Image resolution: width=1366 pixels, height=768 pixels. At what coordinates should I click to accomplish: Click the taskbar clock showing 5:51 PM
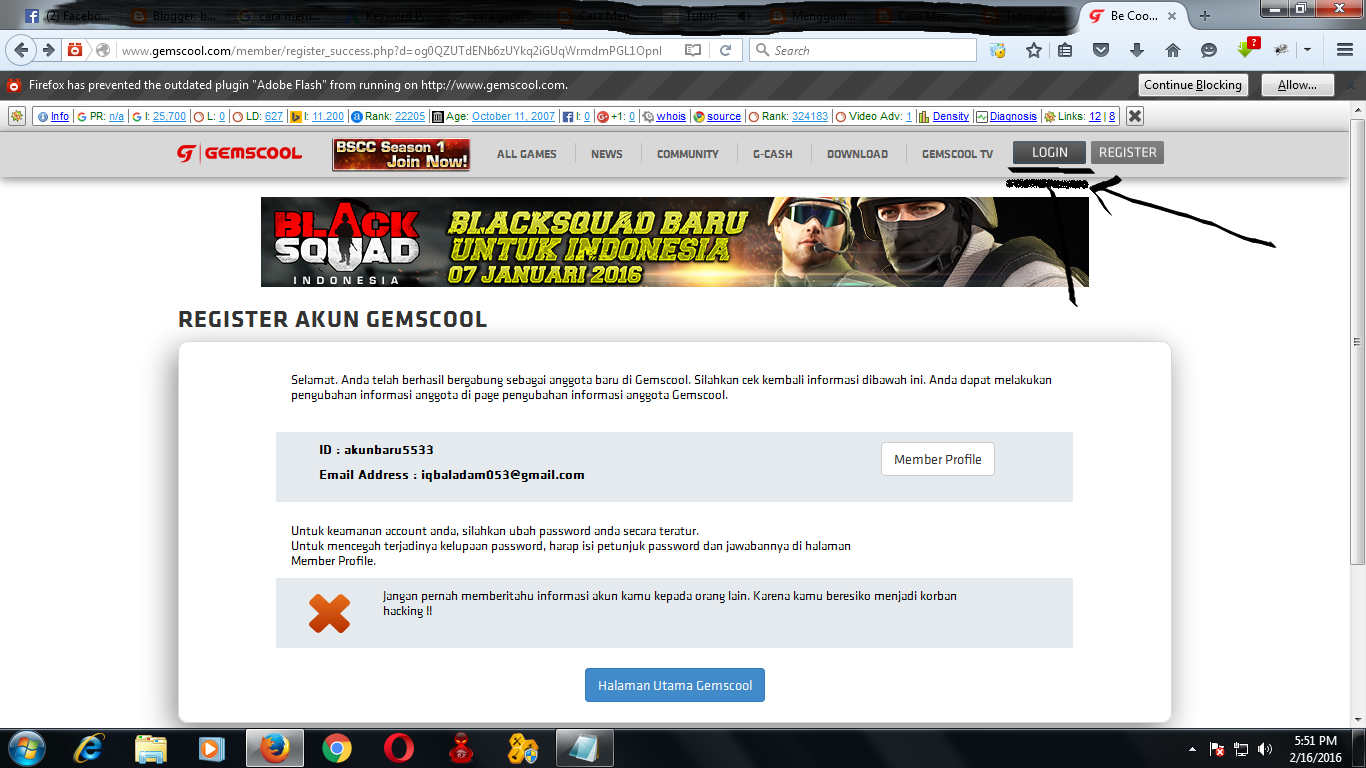(1316, 748)
